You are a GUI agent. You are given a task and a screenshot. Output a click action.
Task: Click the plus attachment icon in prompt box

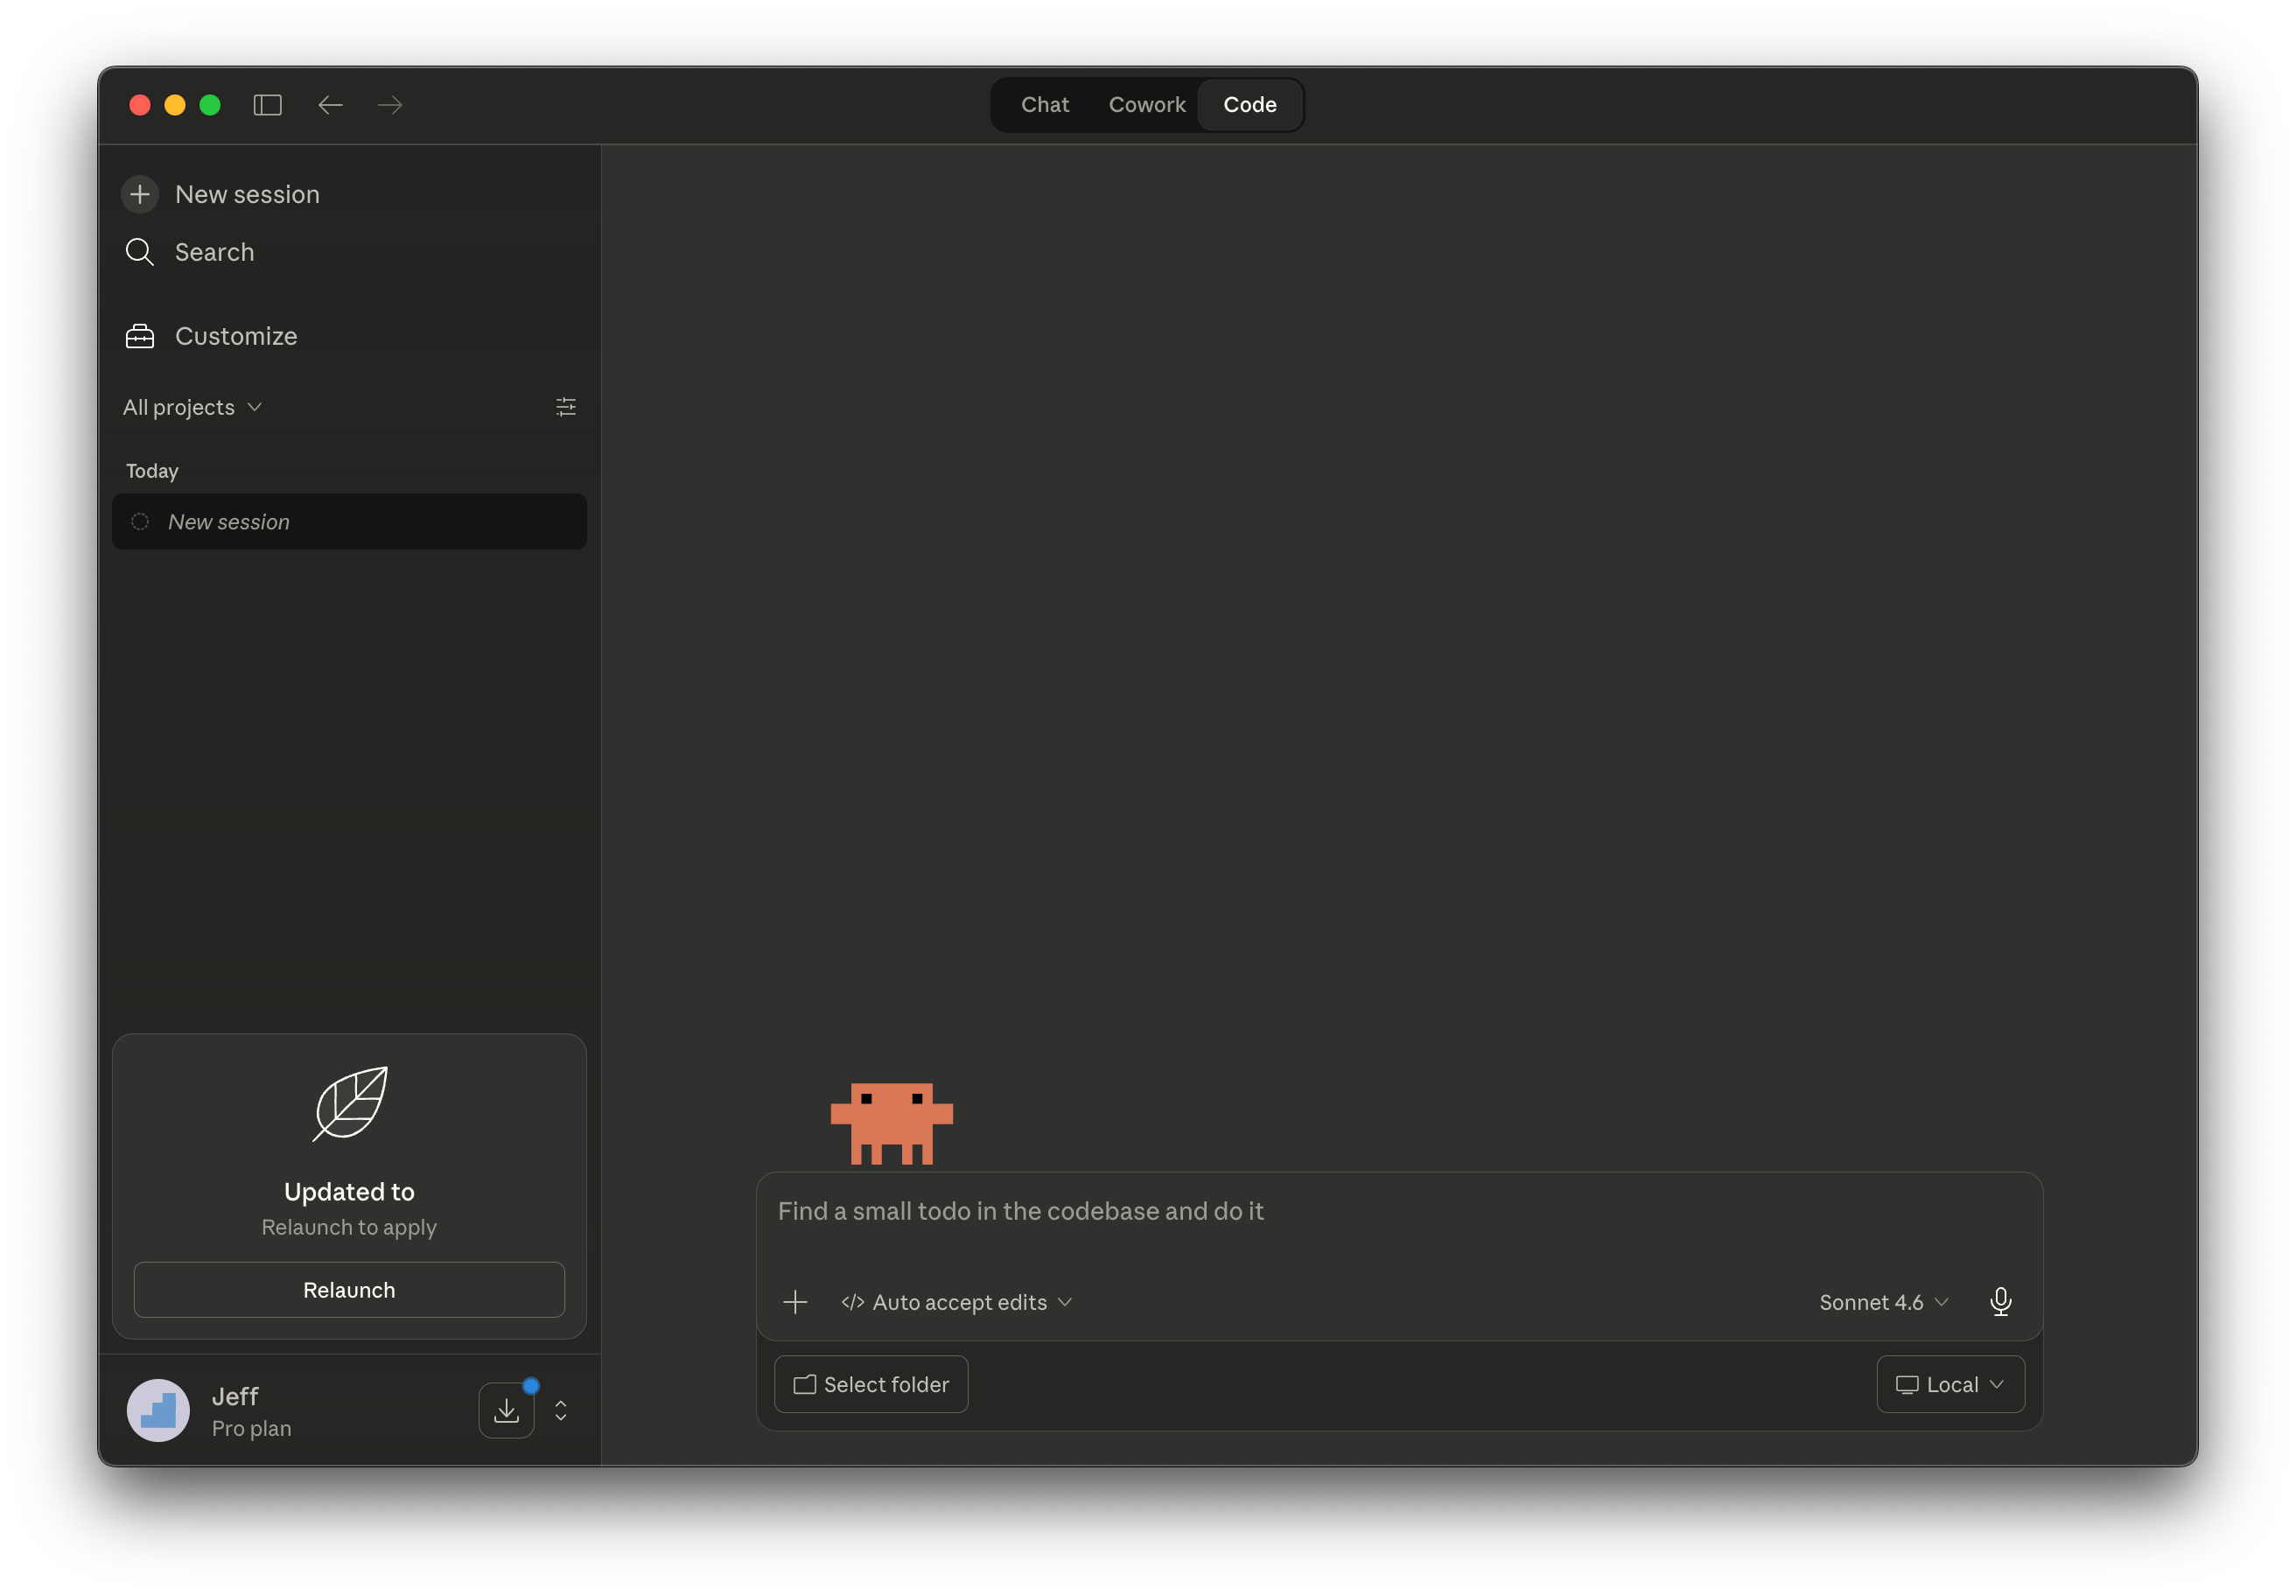795,1302
